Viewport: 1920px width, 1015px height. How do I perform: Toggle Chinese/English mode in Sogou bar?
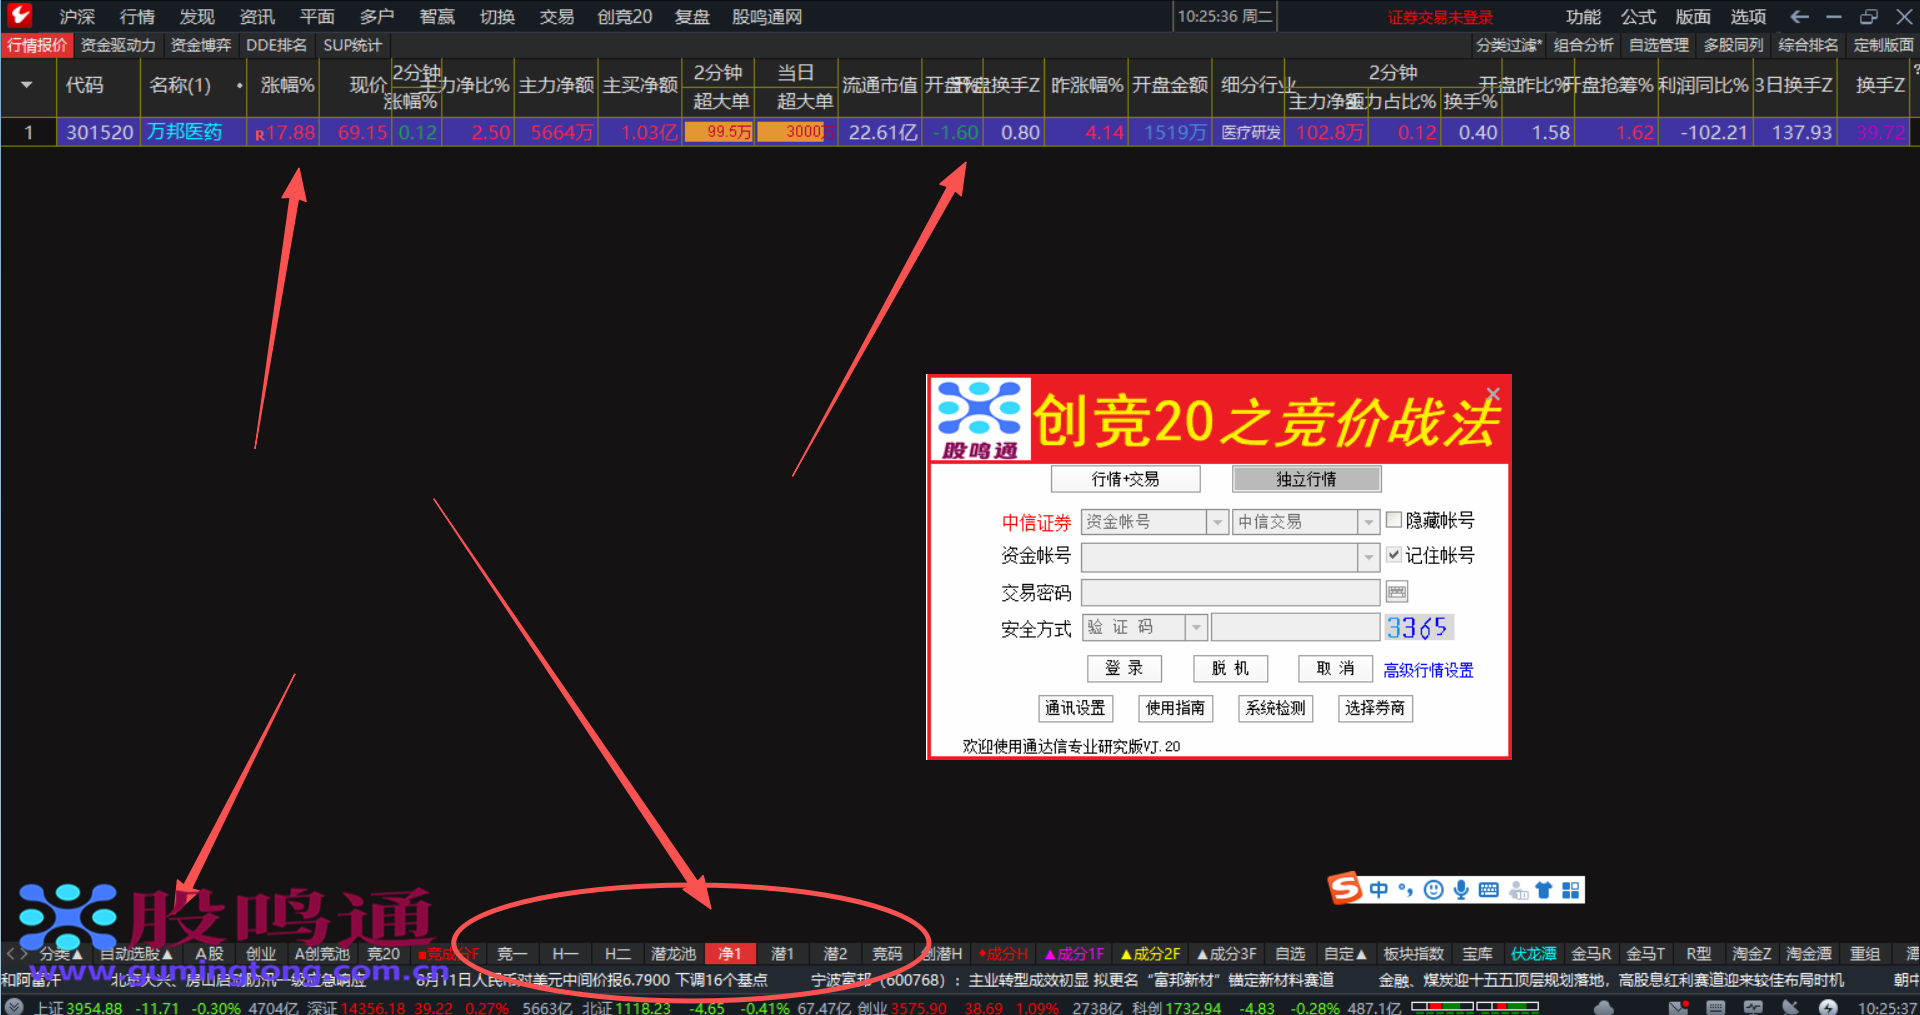coord(1379,890)
